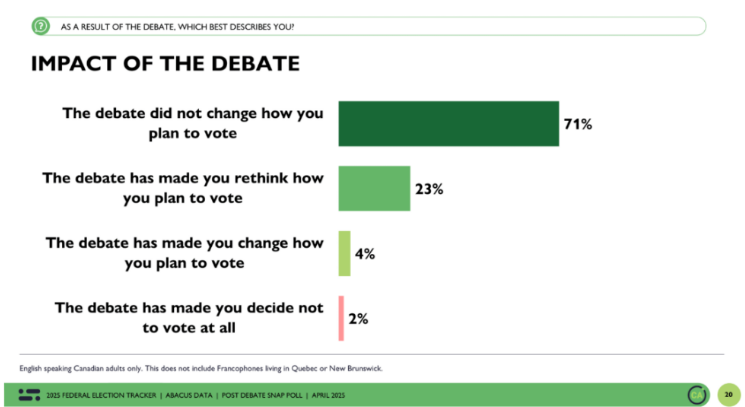Click the 4% value label

(x=365, y=254)
